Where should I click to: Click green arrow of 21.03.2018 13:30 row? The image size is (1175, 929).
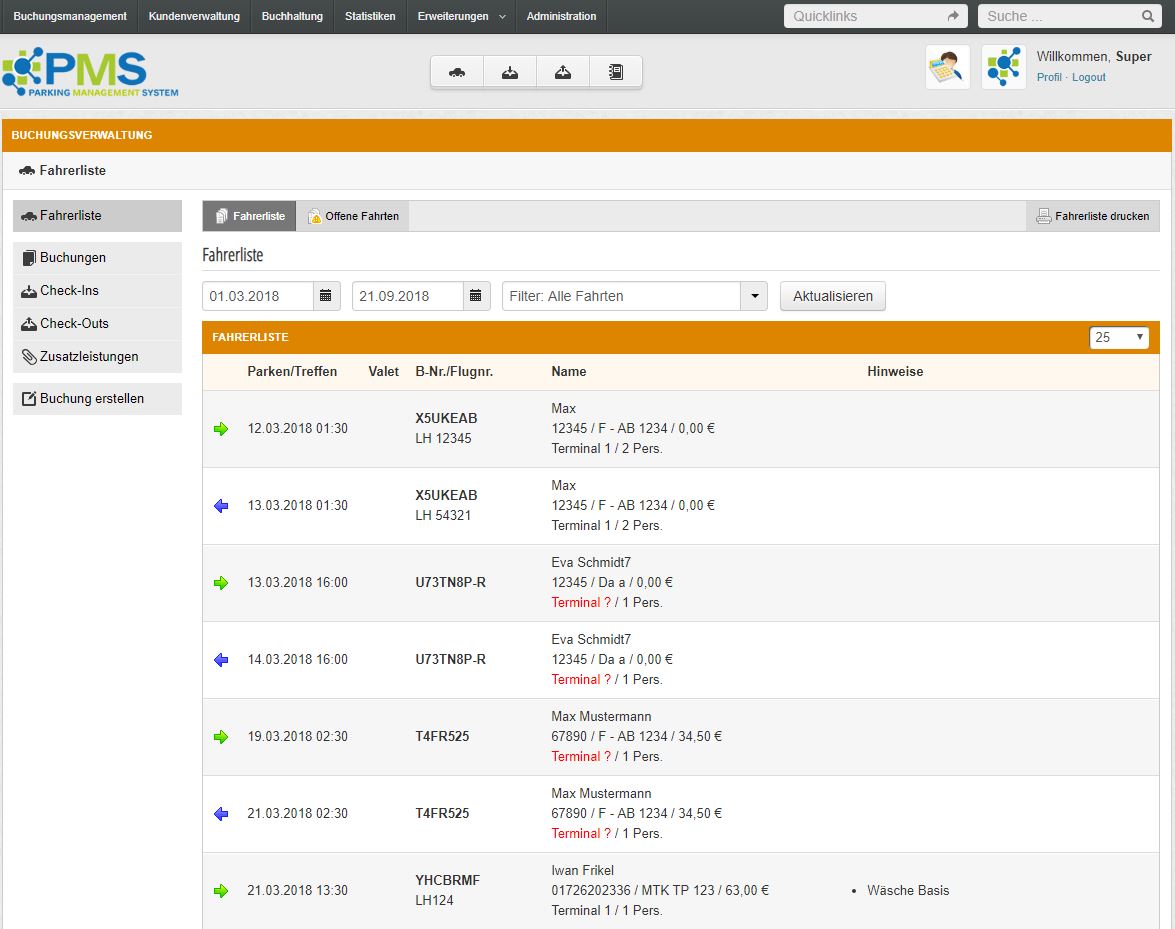click(221, 891)
